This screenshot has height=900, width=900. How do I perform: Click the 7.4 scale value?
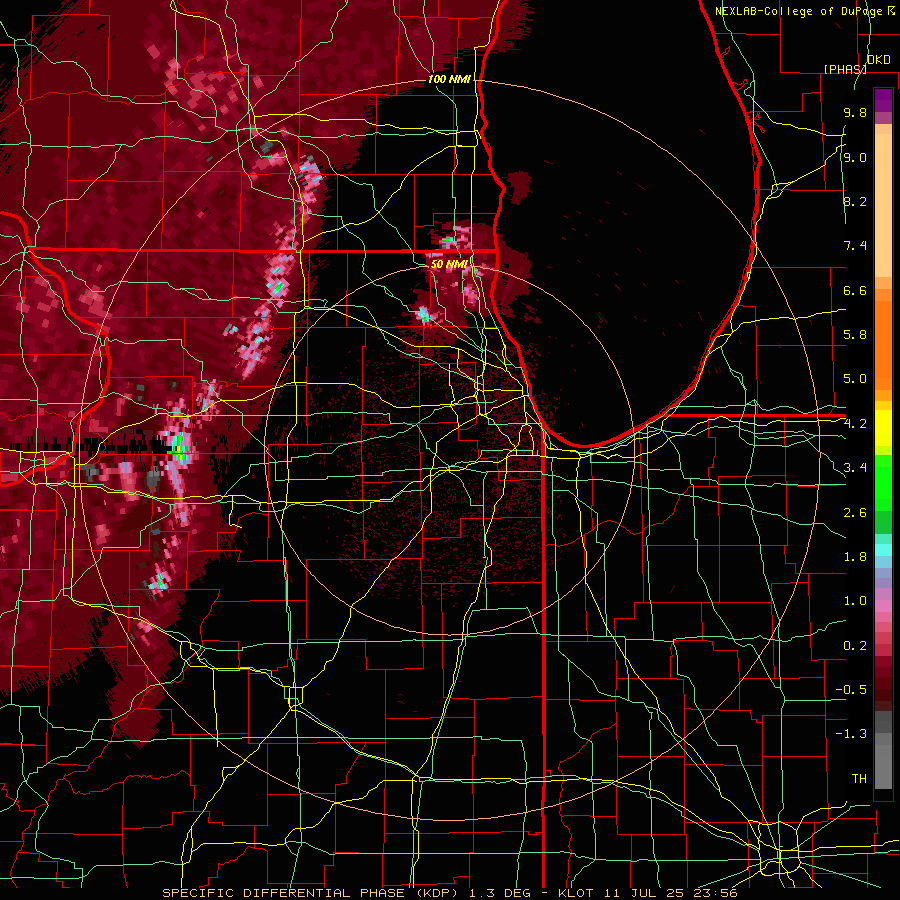click(x=855, y=246)
